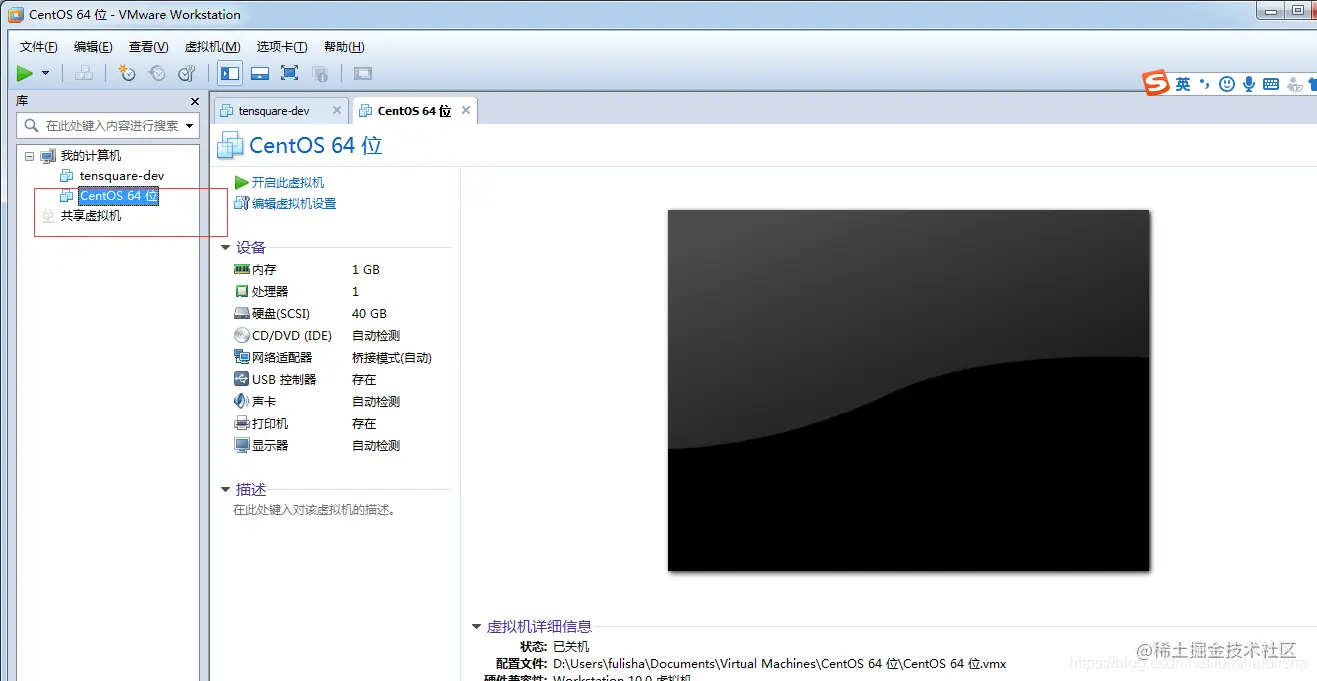Select tensquare-dev in the library tree
1317x681 pixels.
point(122,176)
